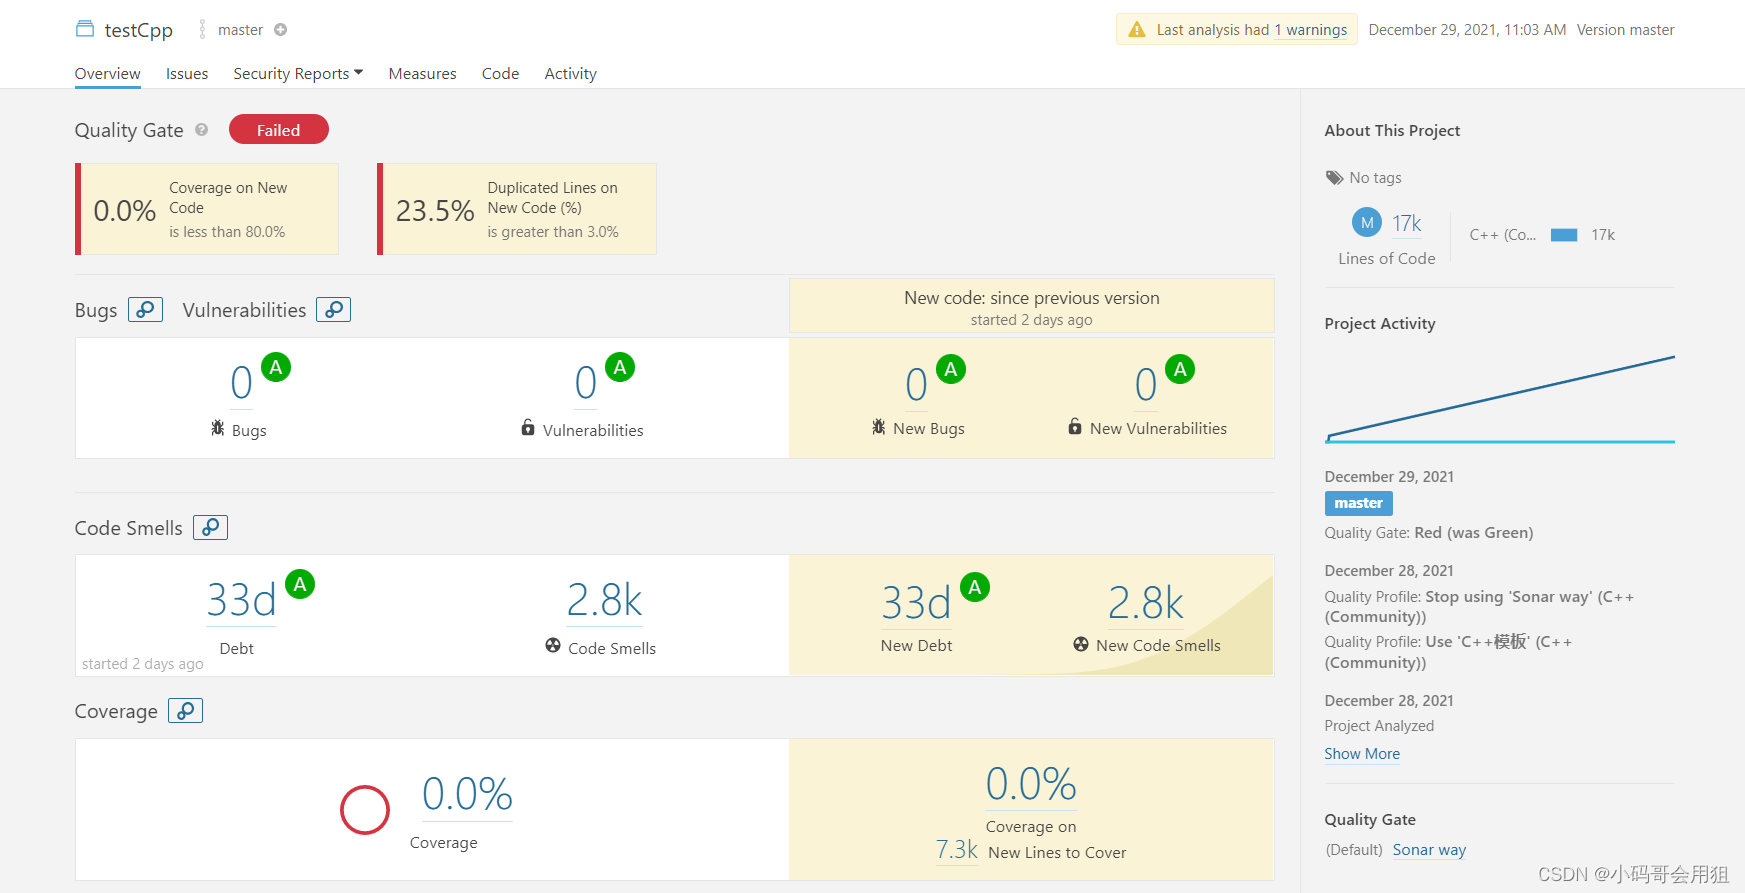Click 'Quality Gate: Red (was Green)' entry

[x=1428, y=533]
